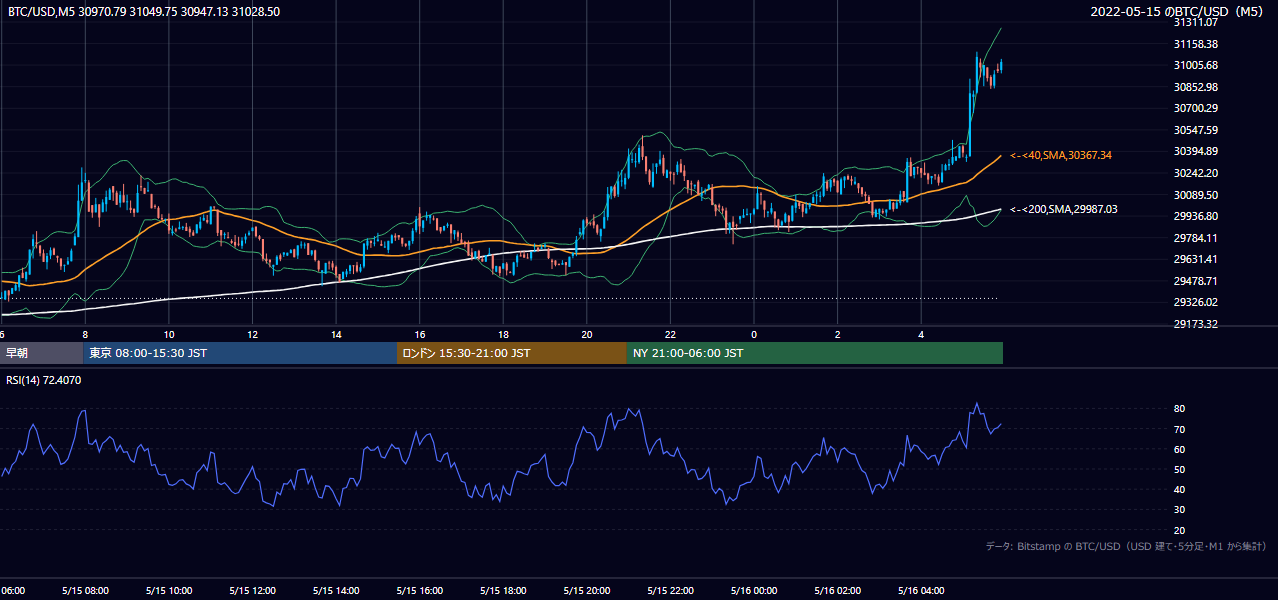Click hour tick 8 under the price chart
The height and width of the screenshot is (600, 1278).
(85, 334)
